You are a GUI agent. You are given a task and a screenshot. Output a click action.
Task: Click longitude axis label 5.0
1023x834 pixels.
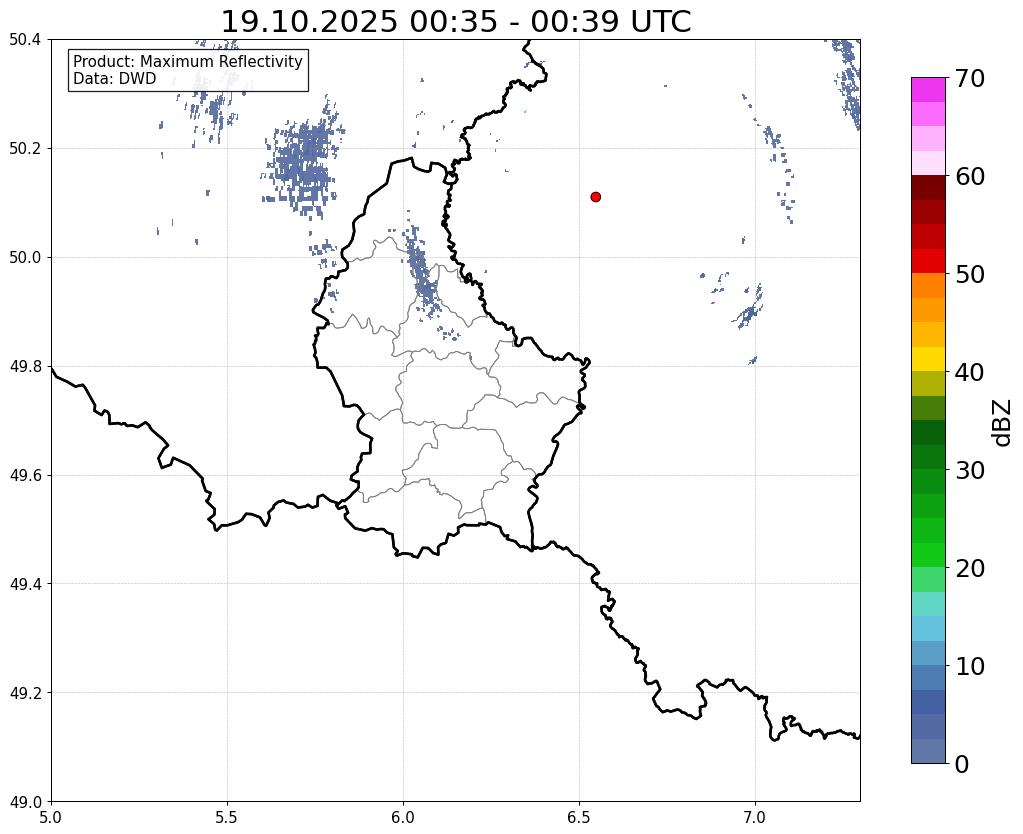(51, 818)
